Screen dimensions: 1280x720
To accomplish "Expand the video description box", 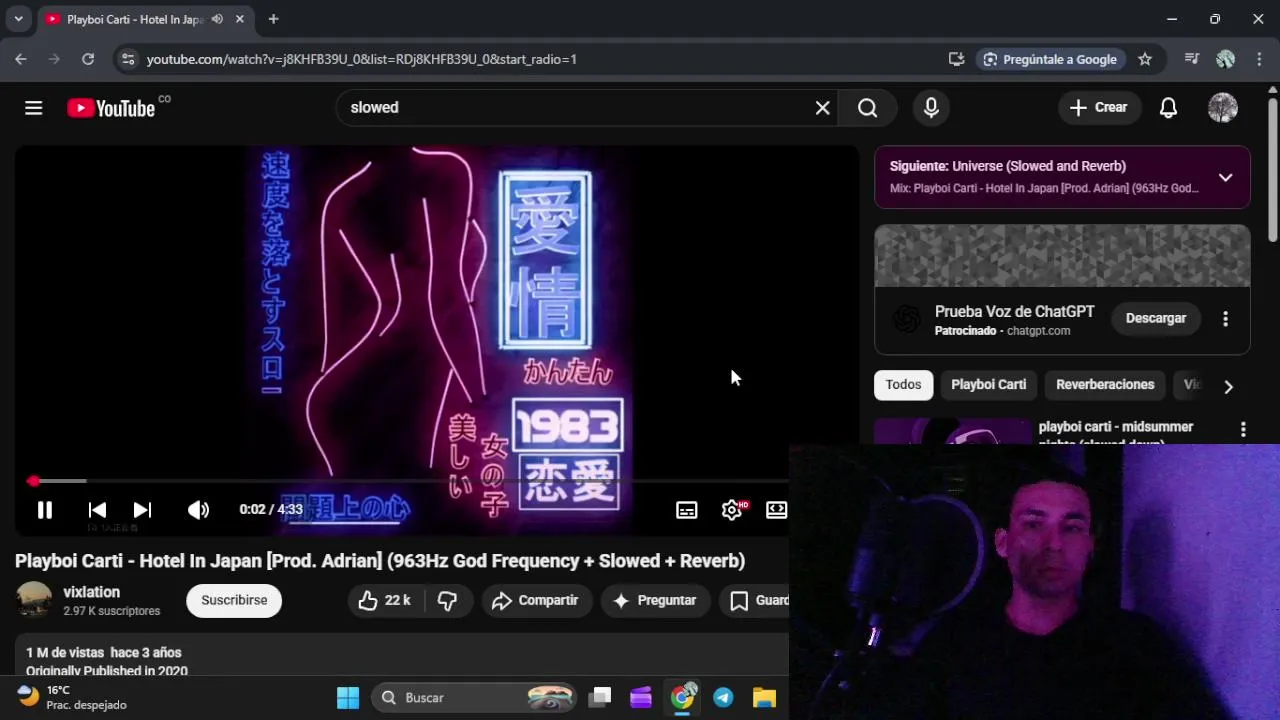I will [402, 654].
